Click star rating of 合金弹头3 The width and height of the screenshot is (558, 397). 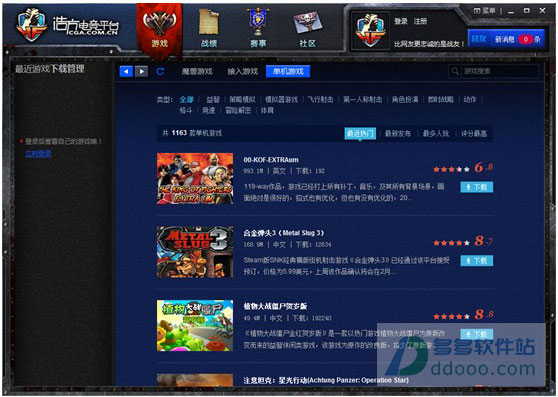coord(451,243)
